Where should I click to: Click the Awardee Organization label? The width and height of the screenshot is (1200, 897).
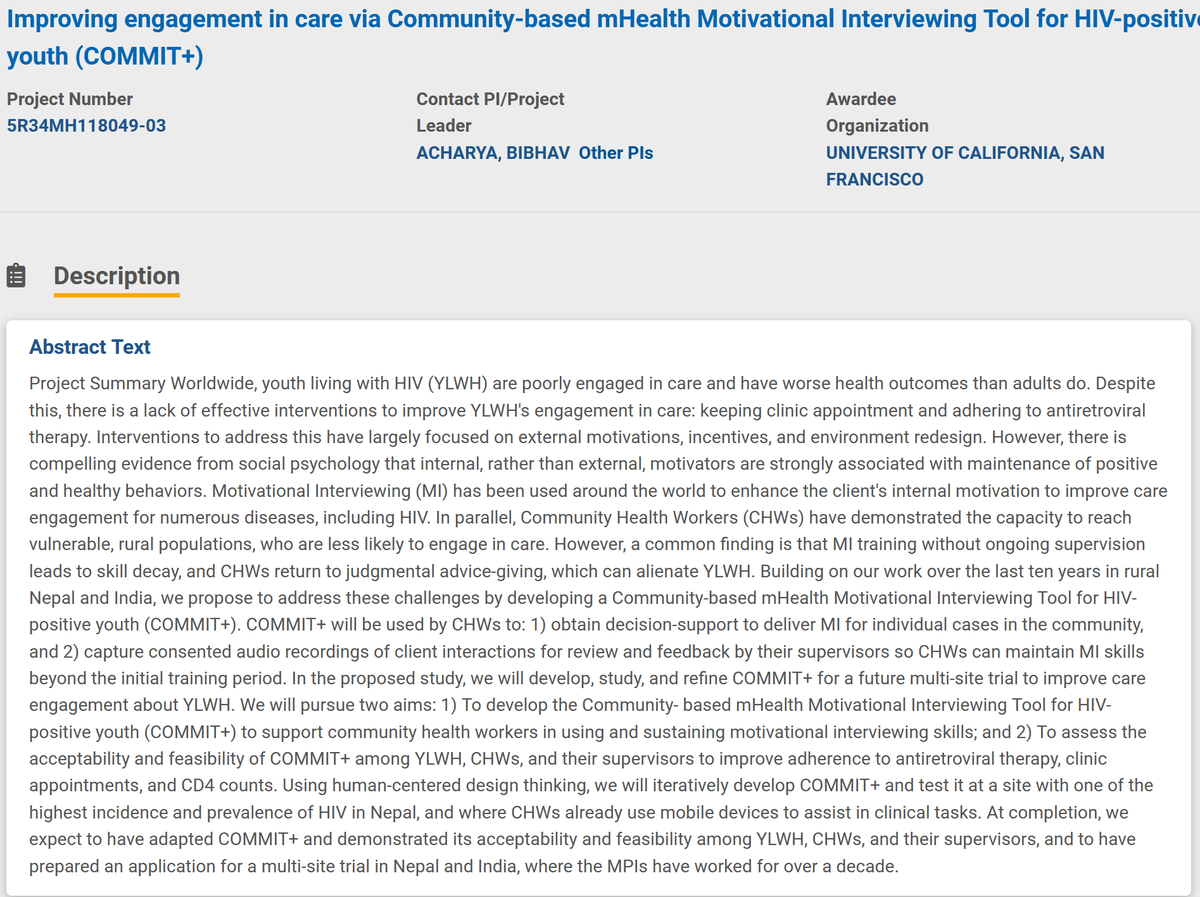pyautogui.click(x=877, y=112)
